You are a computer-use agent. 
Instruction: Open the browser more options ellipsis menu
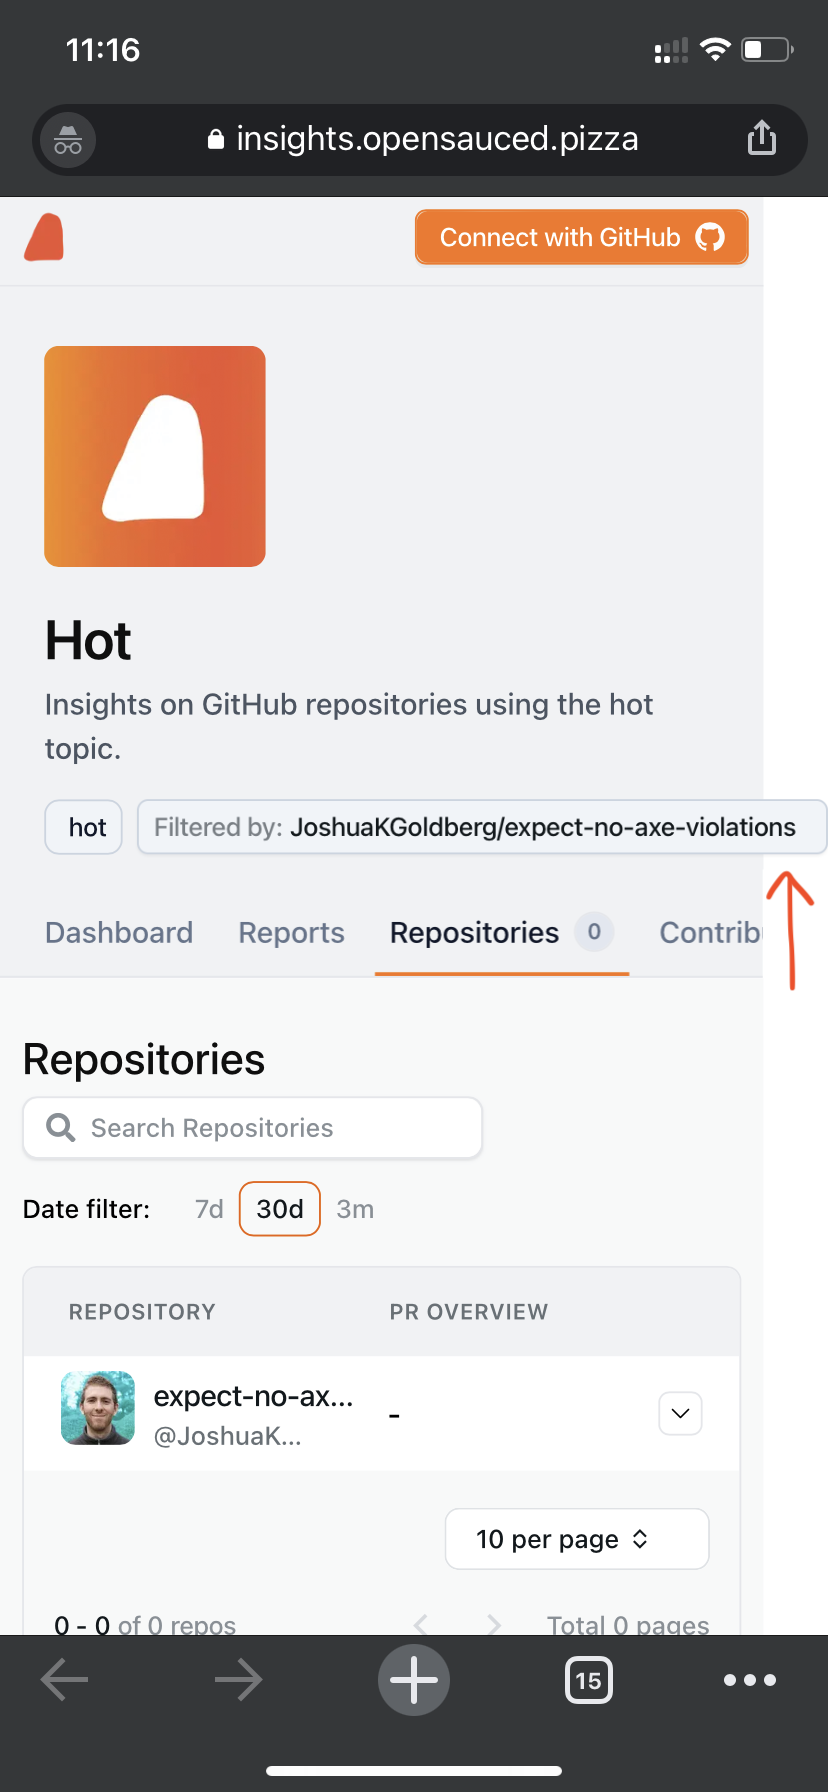click(x=749, y=1680)
